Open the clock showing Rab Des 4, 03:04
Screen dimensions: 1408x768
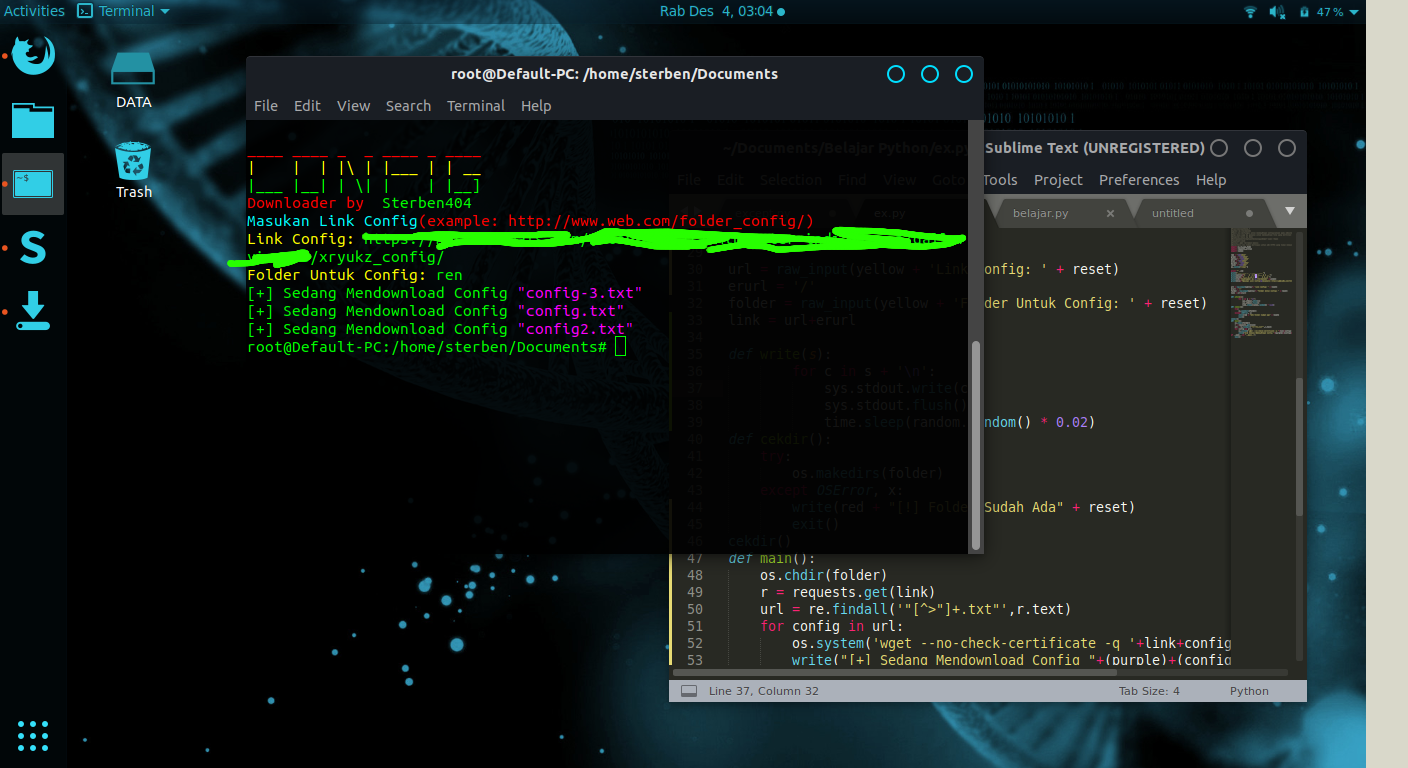coord(722,12)
